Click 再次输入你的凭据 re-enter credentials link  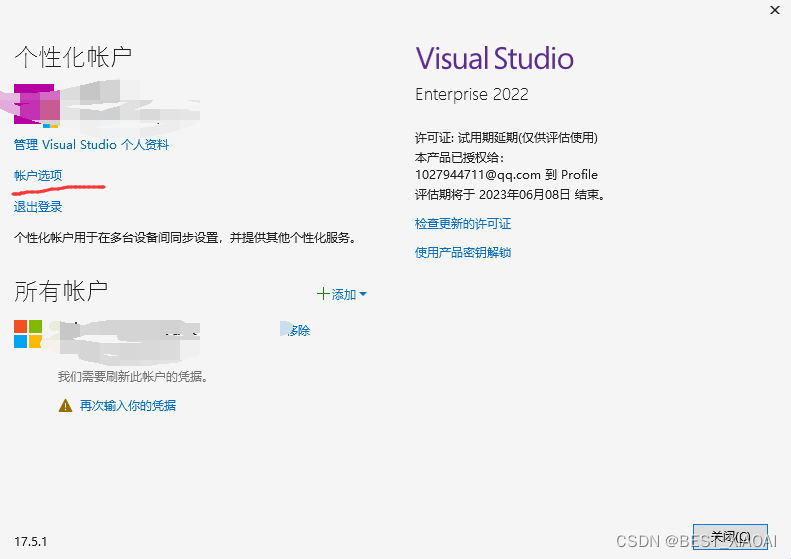(x=128, y=406)
